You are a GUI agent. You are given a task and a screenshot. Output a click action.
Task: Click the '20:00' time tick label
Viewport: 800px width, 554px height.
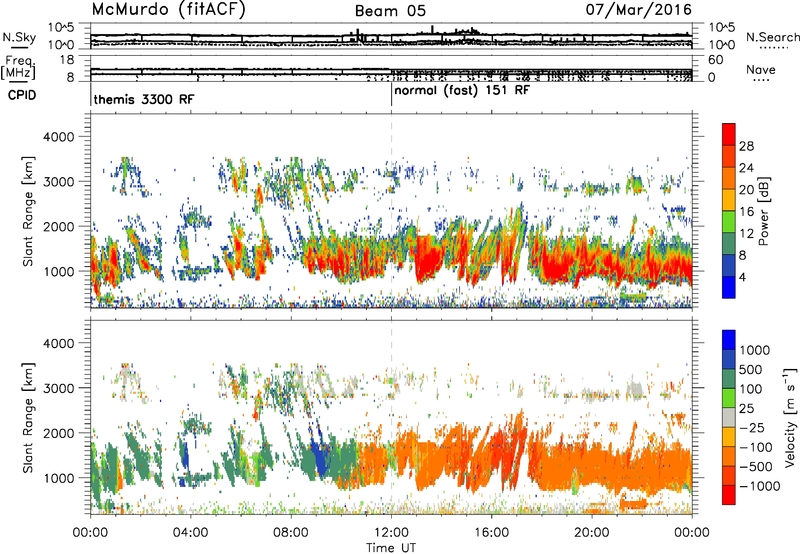(x=591, y=533)
